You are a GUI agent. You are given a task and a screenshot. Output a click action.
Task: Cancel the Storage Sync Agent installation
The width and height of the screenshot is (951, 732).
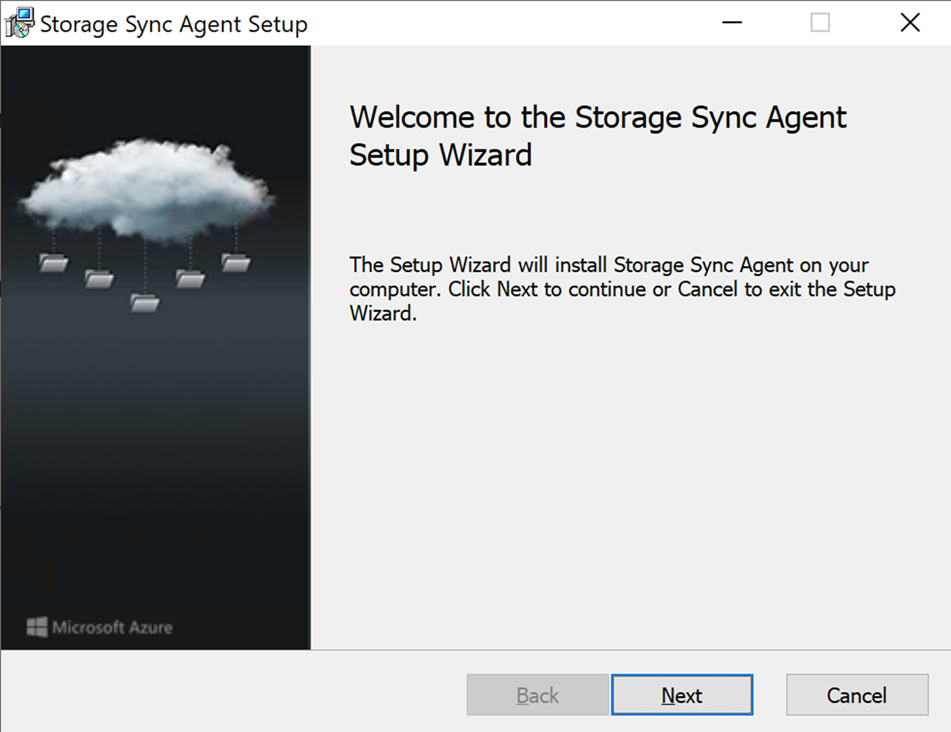pos(856,695)
